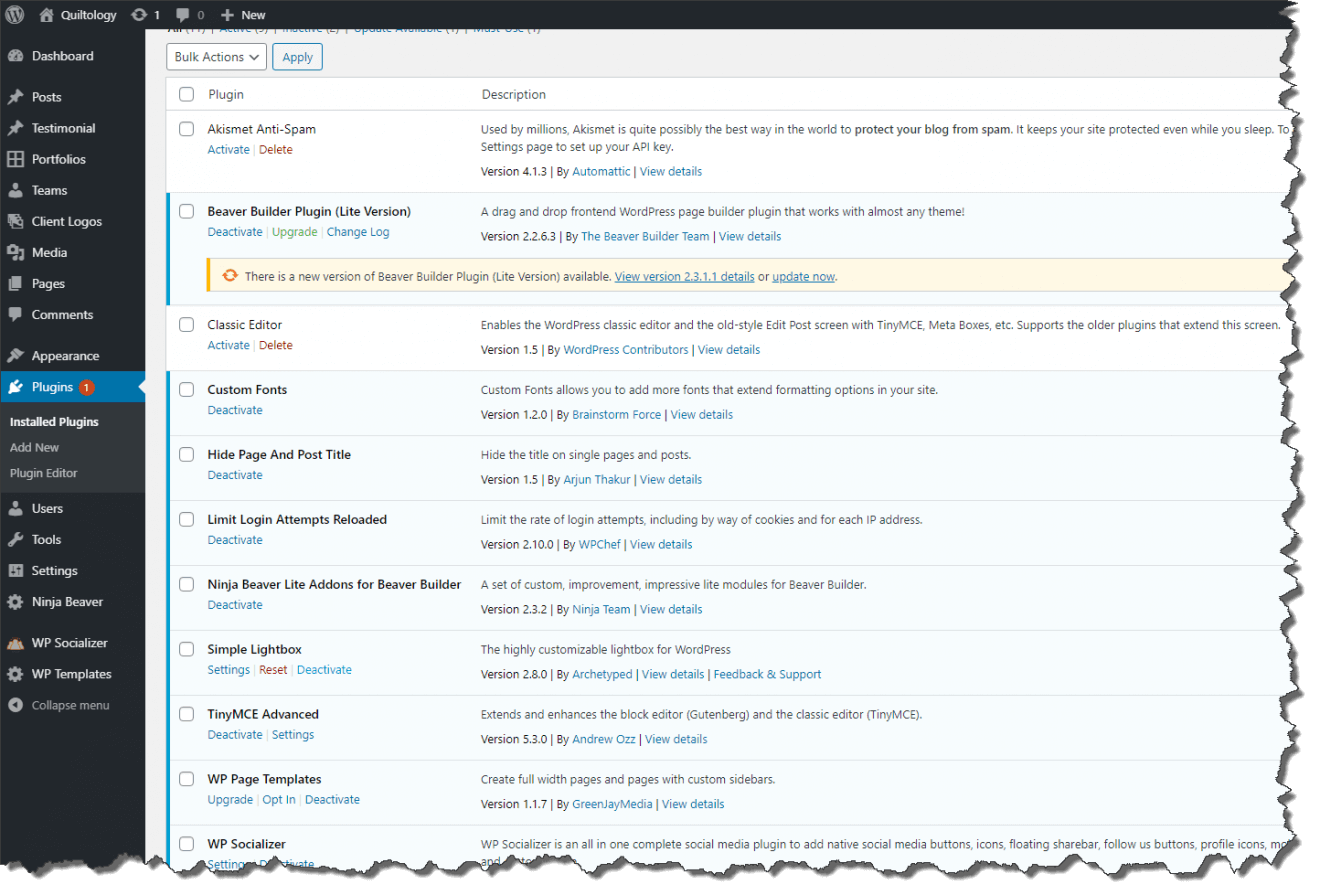
Task: Open the Brainstorm Force author link
Action: pos(617,414)
